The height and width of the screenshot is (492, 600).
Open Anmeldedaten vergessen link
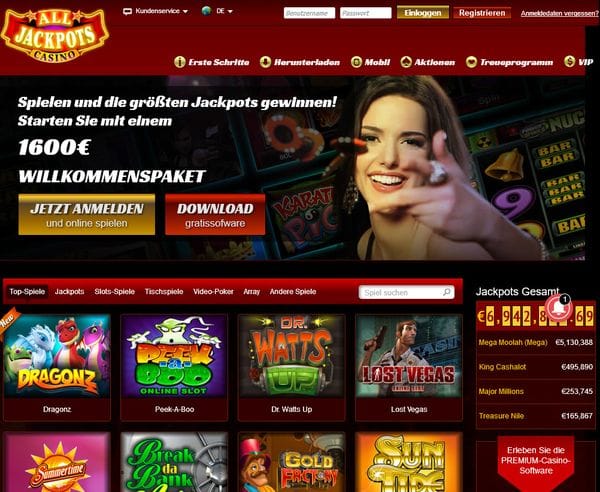pyautogui.click(x=559, y=13)
